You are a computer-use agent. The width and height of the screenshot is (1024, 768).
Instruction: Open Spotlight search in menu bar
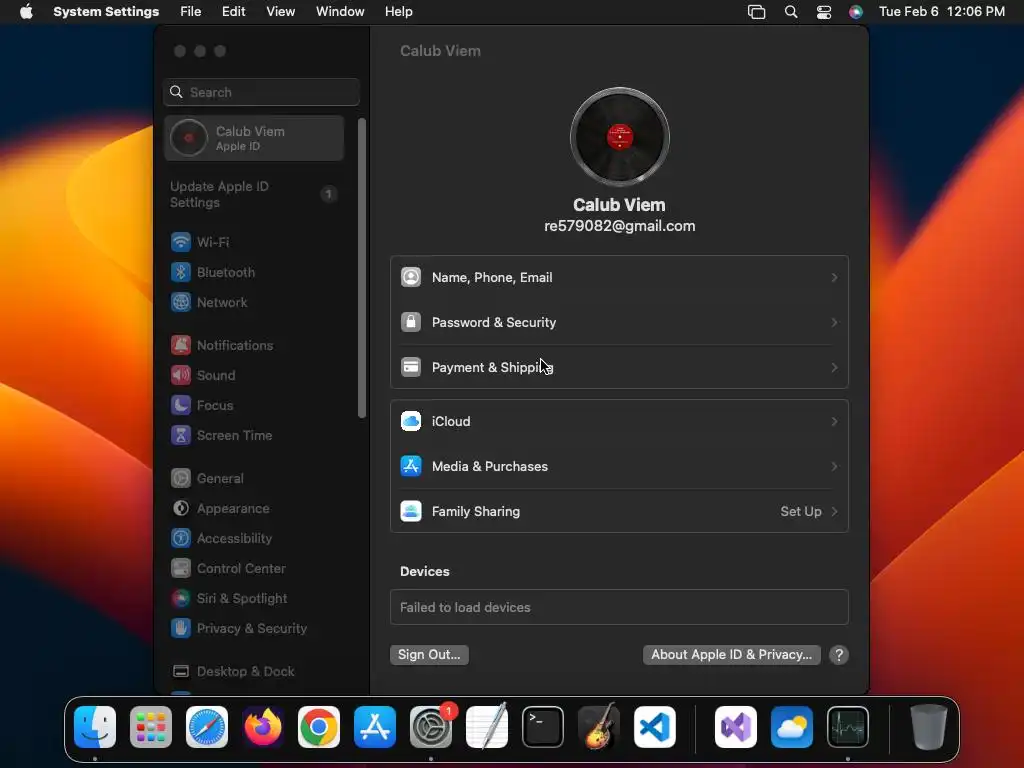coord(791,12)
